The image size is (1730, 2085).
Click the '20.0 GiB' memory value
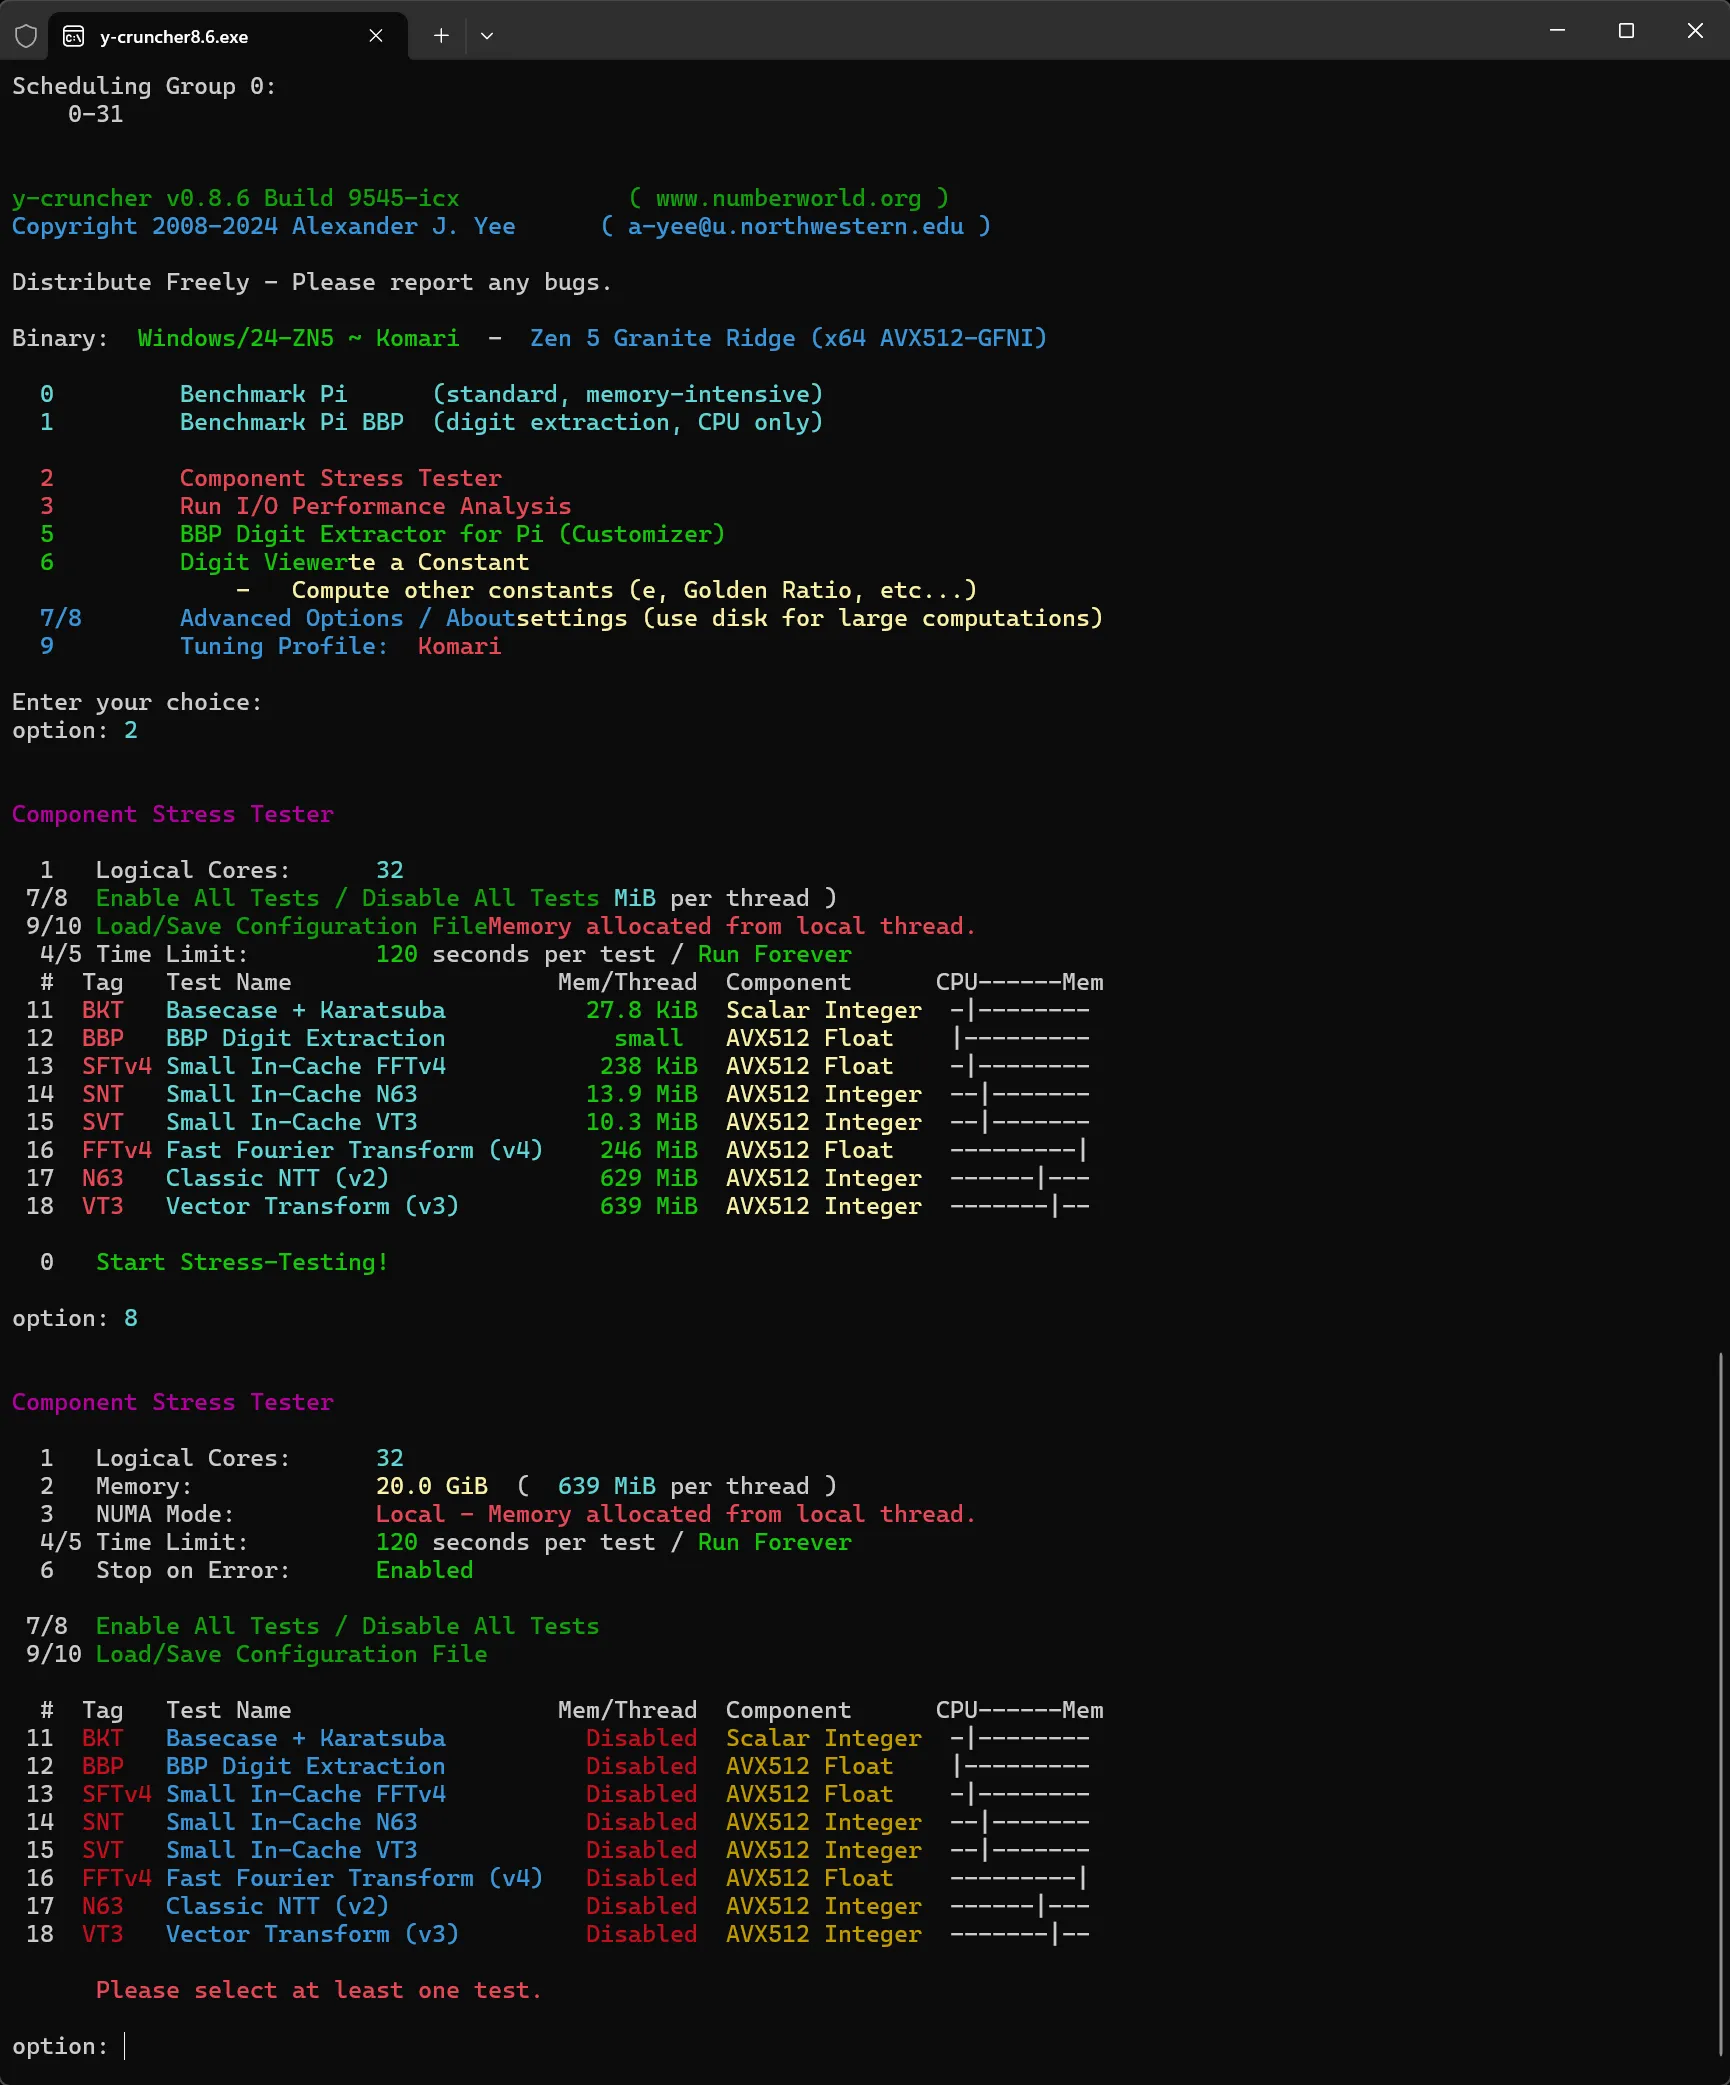tap(432, 1486)
